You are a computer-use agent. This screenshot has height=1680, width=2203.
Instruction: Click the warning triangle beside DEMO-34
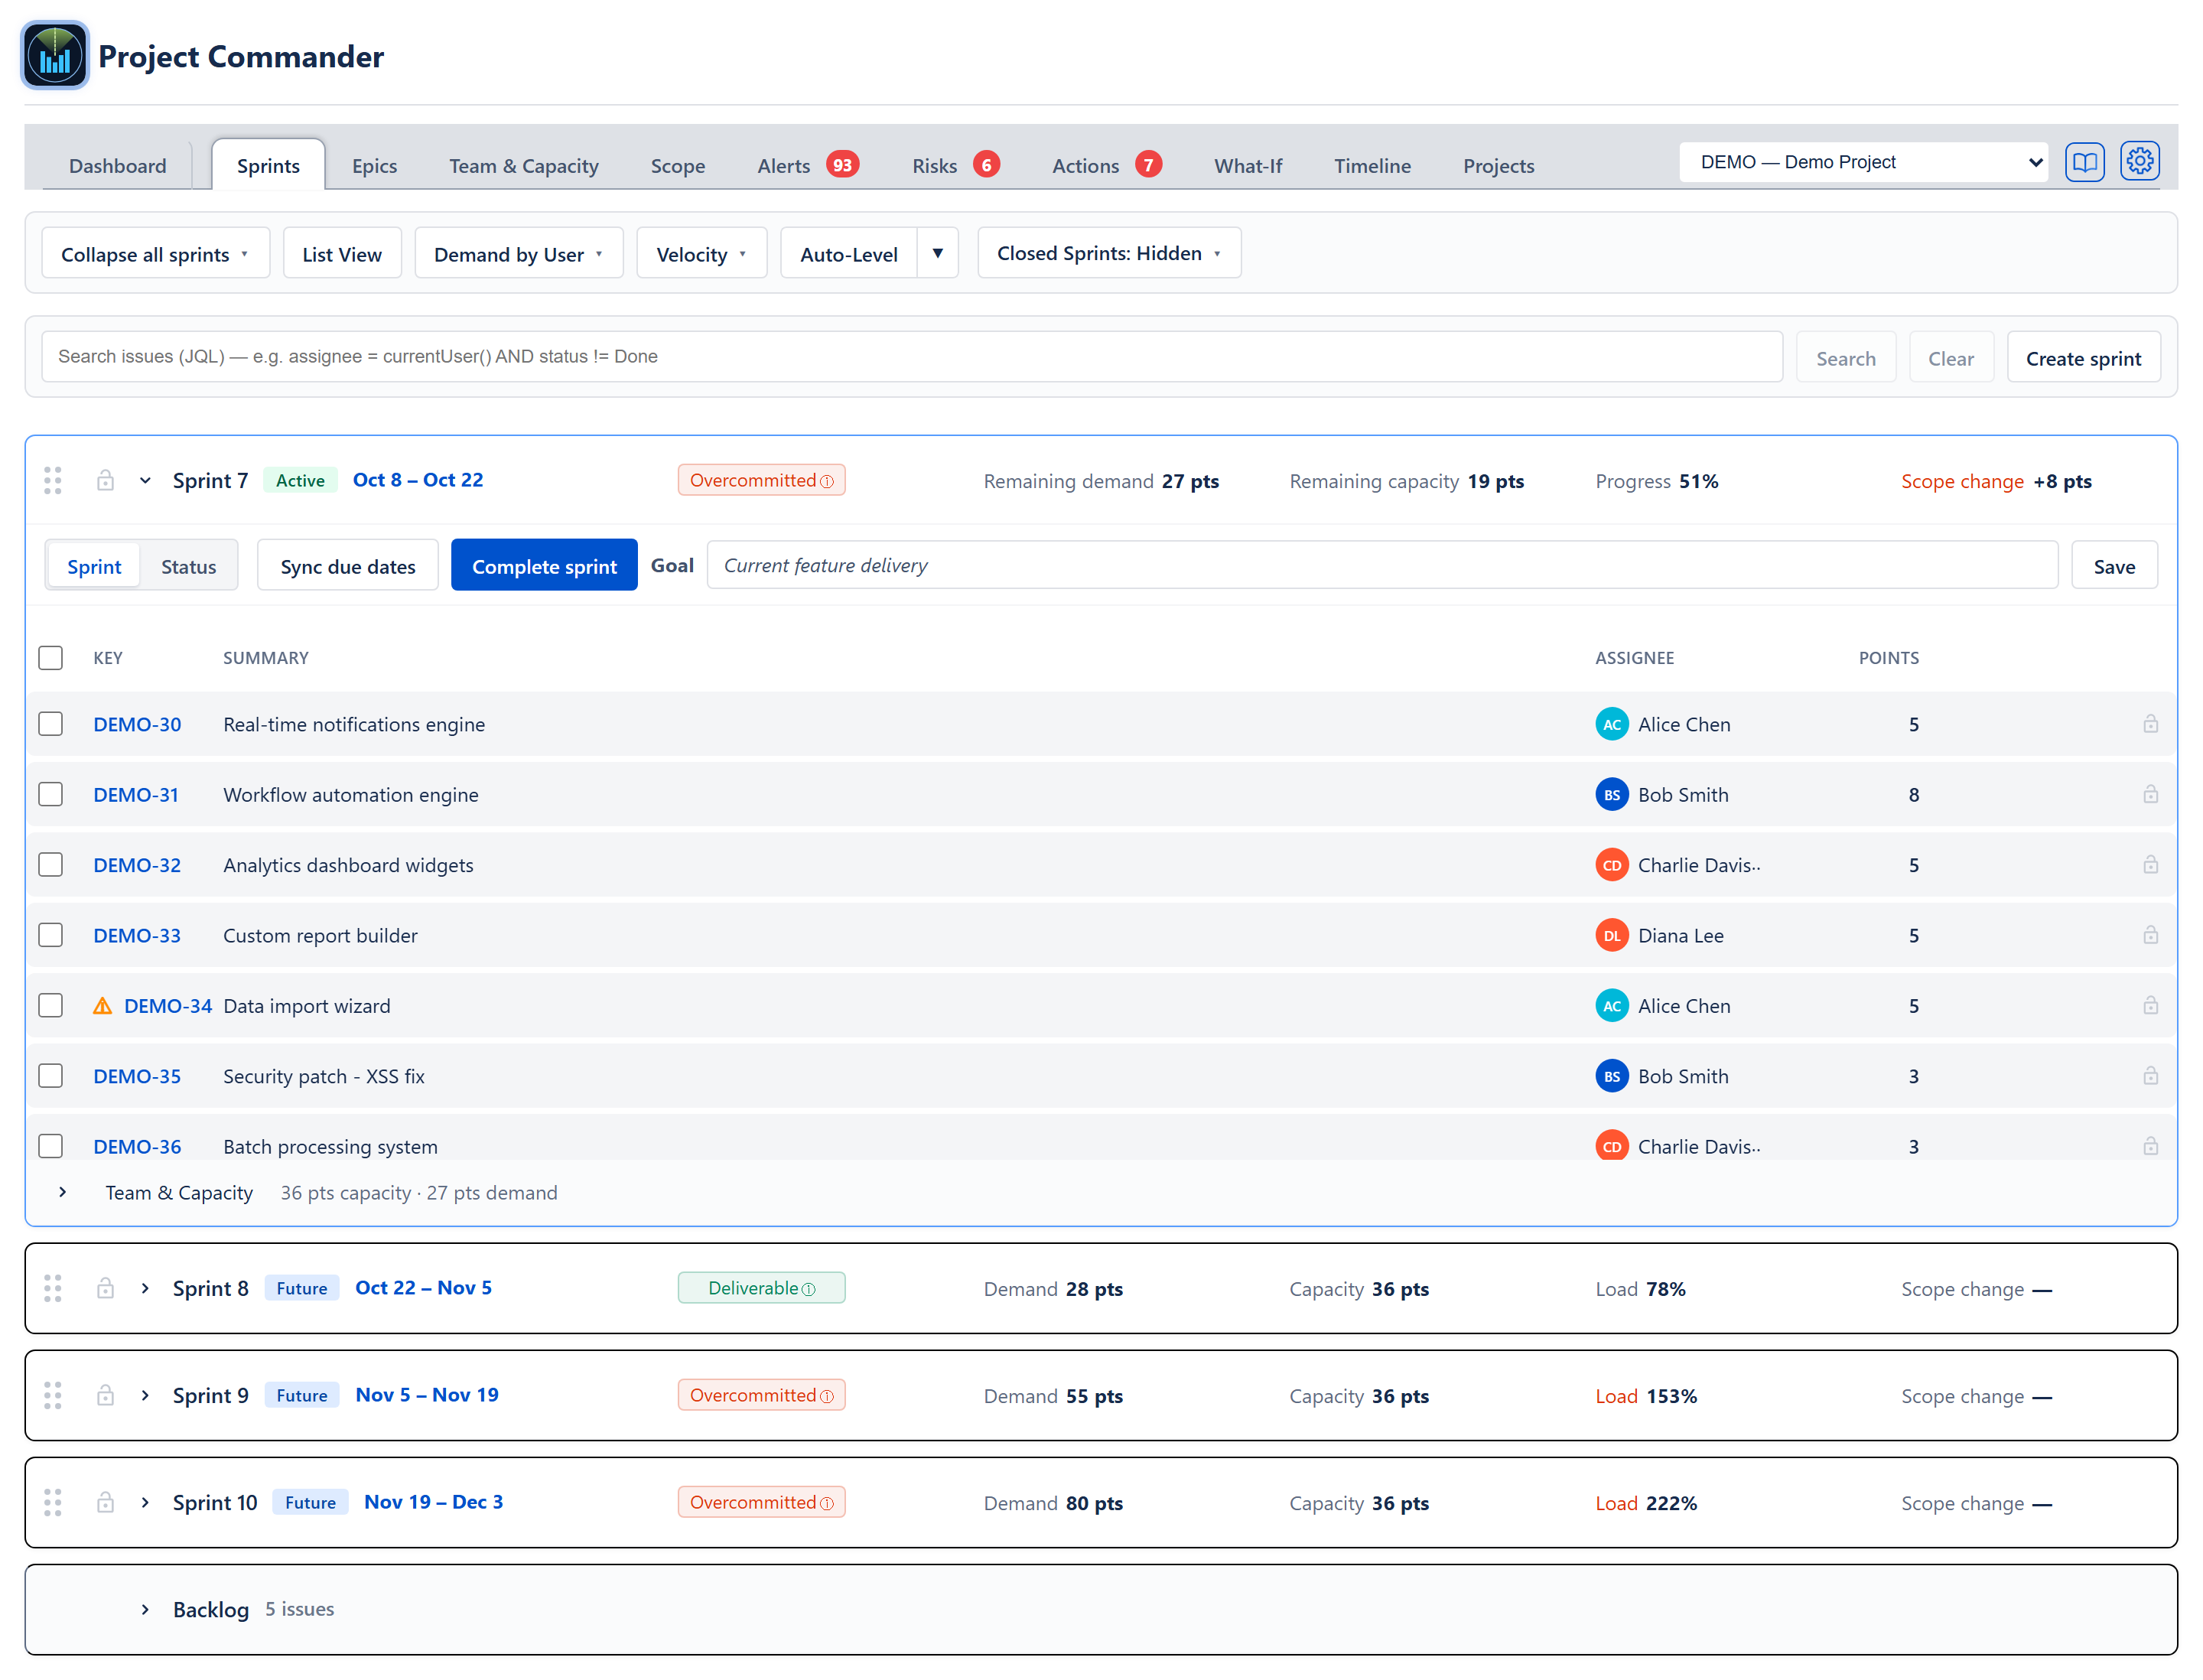click(x=102, y=1006)
